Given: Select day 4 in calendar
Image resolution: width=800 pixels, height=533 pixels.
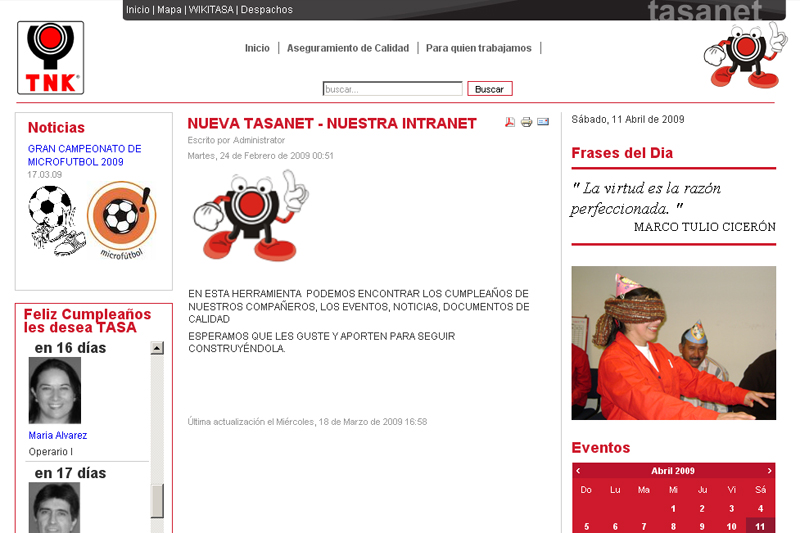Looking at the screenshot, I should click(x=760, y=509).
